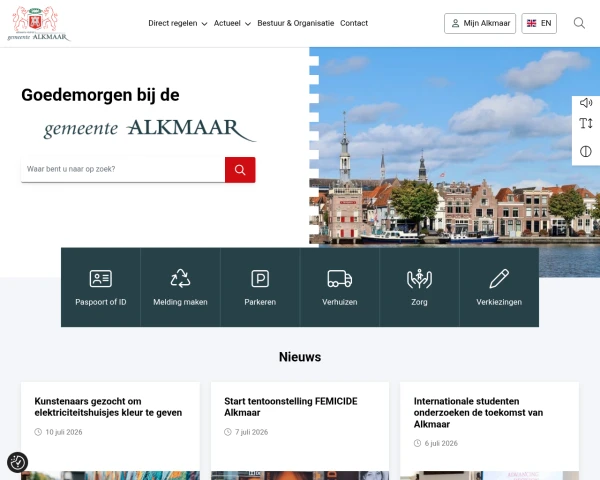Image resolution: width=600 pixels, height=480 pixels.
Task: Toggle high contrast mode icon
Action: click(x=585, y=151)
